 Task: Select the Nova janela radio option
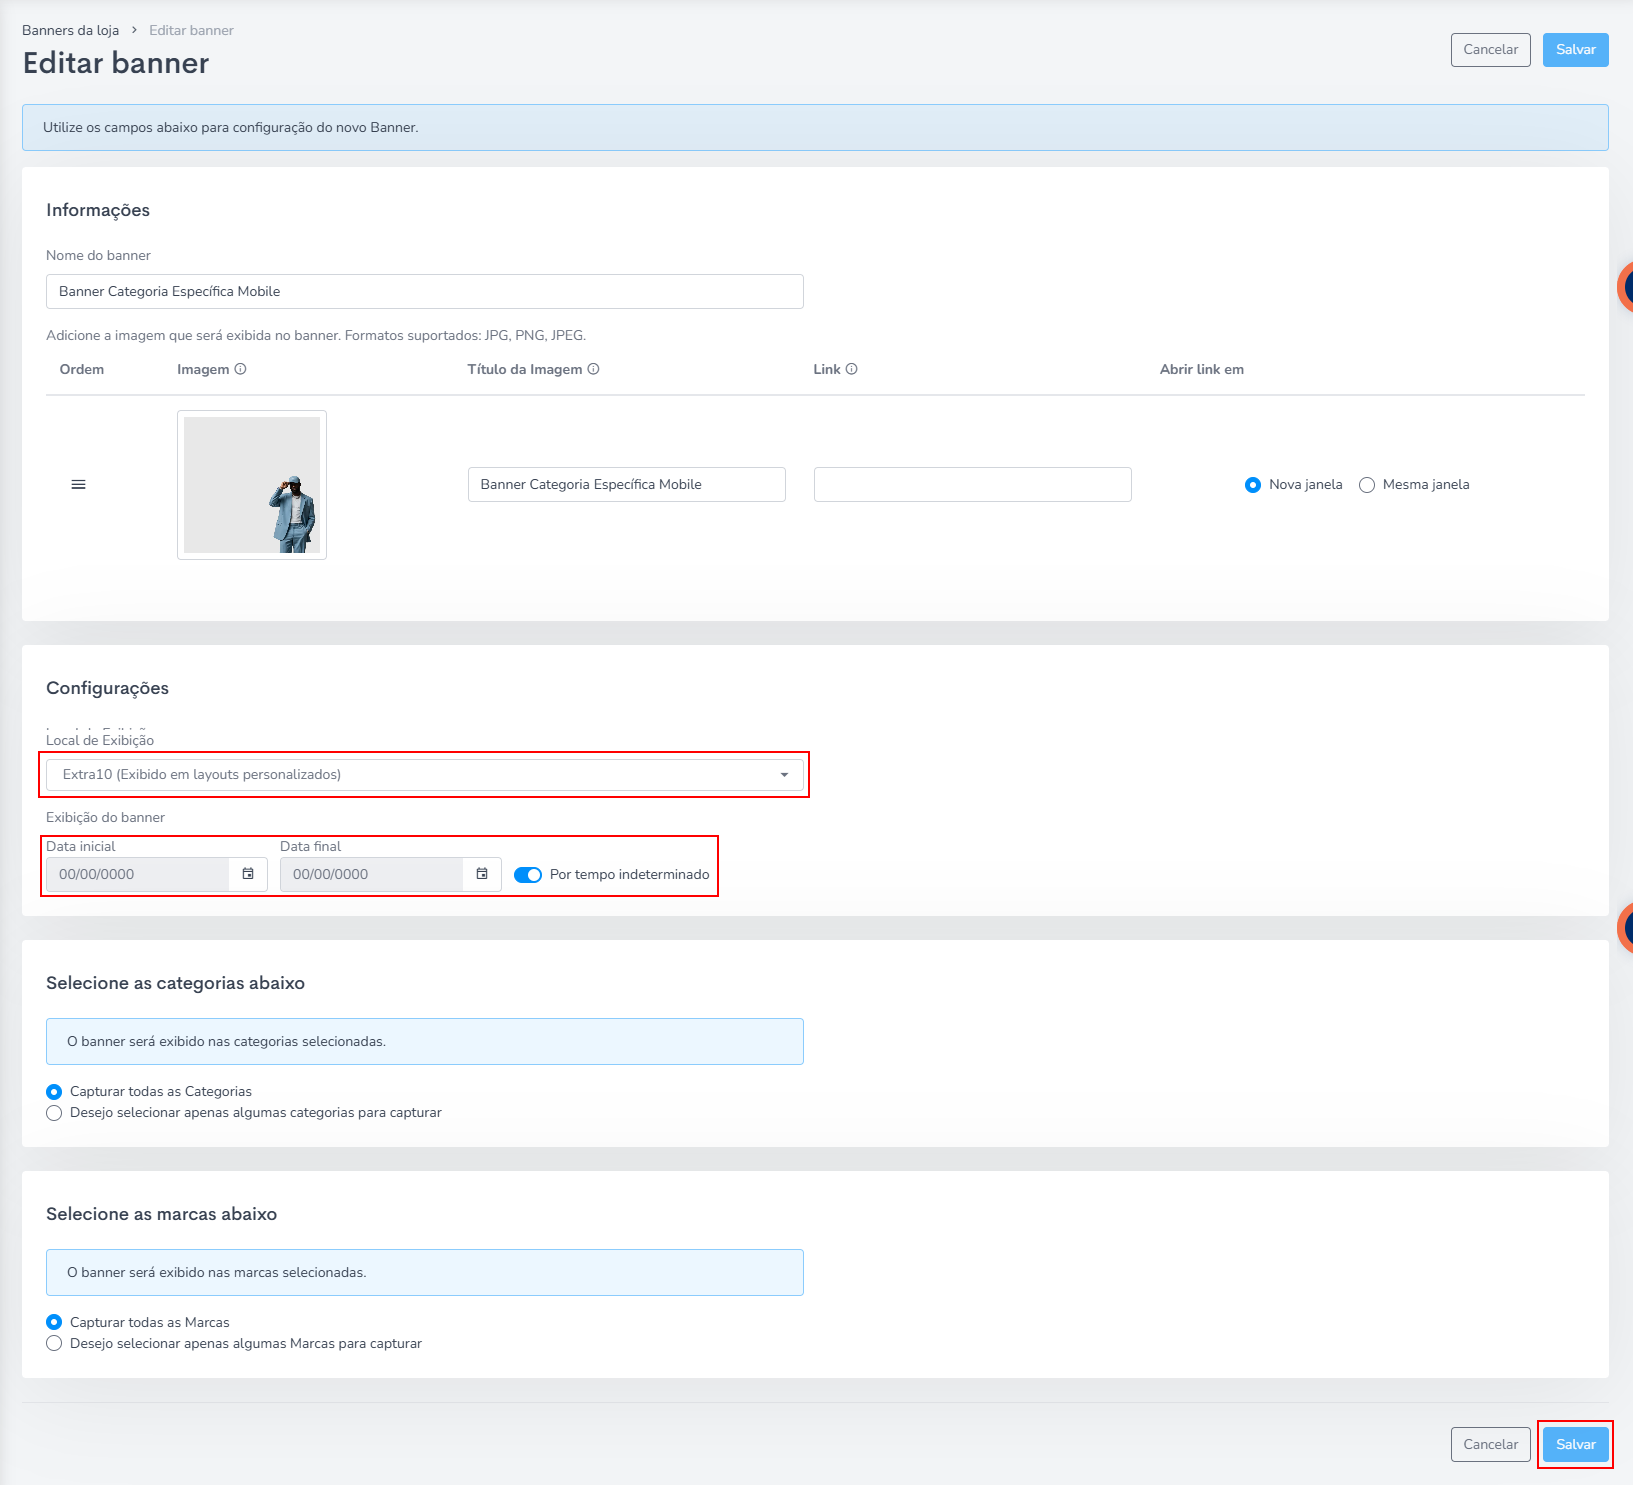point(1253,485)
